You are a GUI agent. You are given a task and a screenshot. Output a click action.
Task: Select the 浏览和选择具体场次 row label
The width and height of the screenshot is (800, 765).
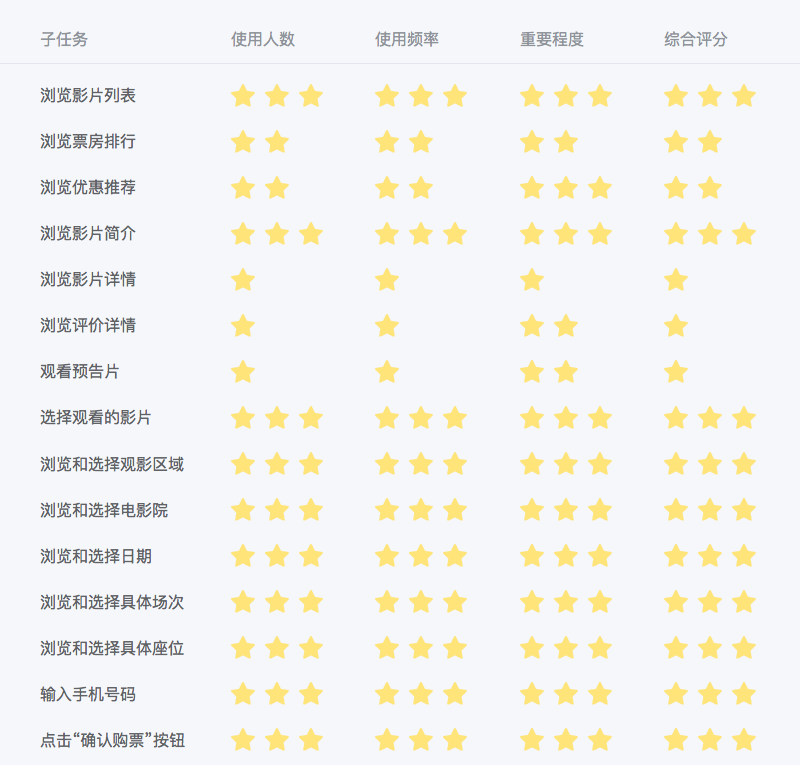[x=112, y=602]
